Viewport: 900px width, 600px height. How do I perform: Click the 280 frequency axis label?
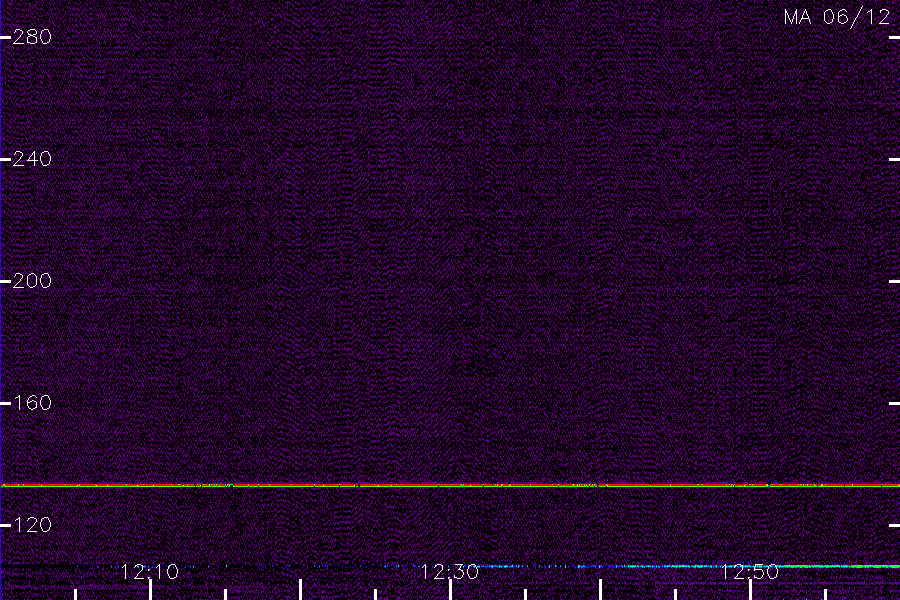coord(32,37)
